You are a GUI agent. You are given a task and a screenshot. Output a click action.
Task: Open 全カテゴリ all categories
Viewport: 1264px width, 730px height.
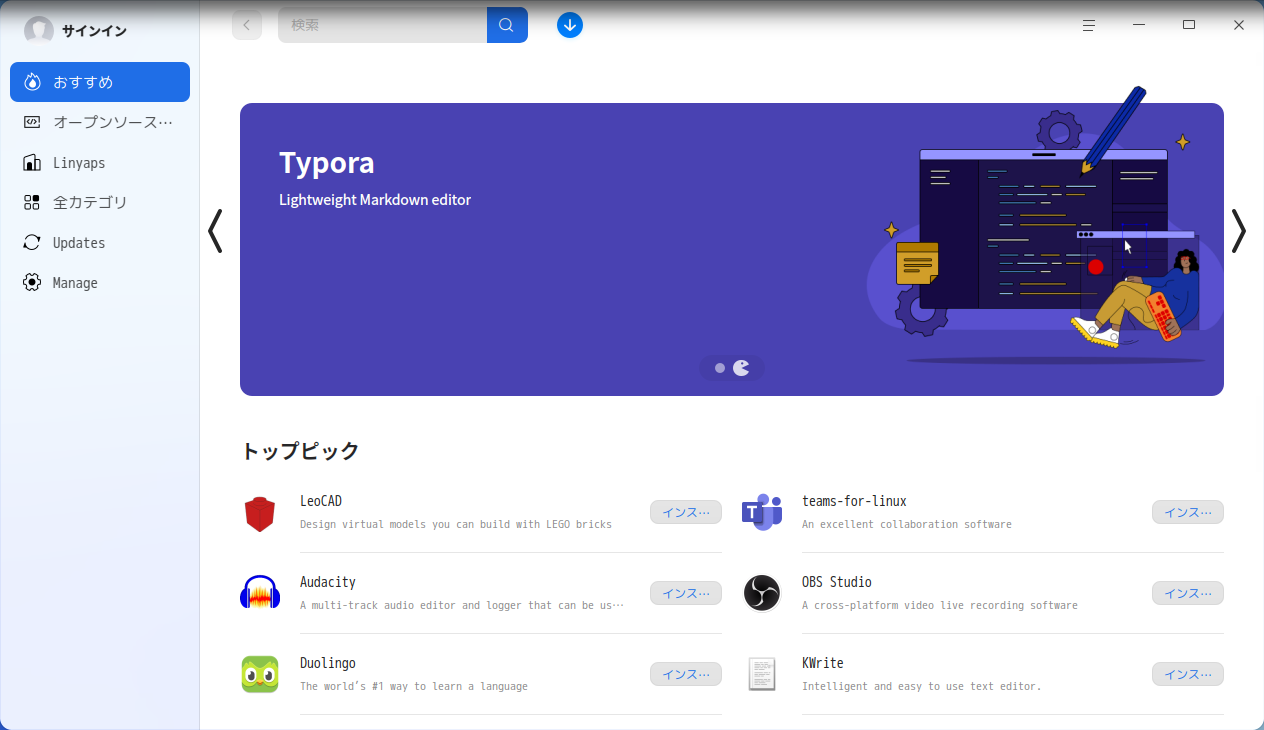pos(100,202)
